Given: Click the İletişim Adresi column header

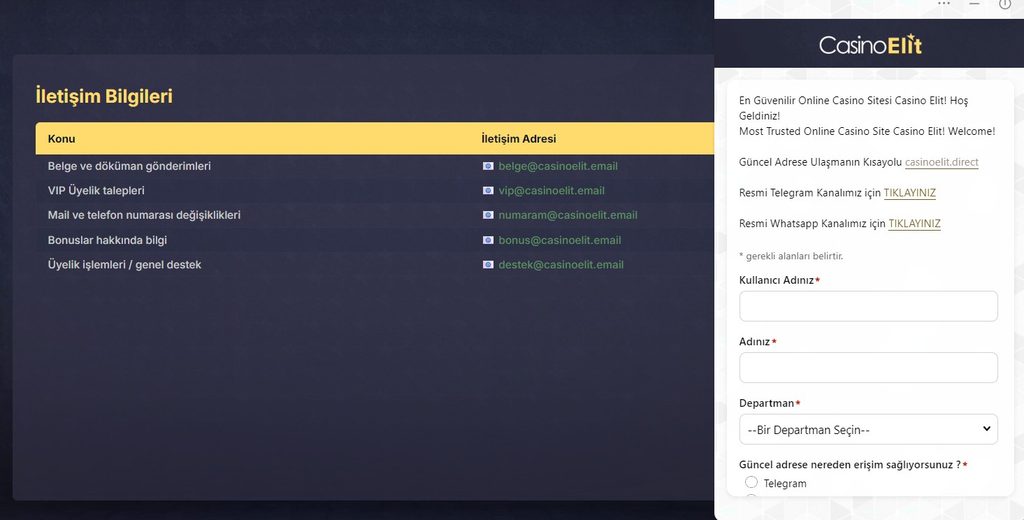Looking at the screenshot, I should point(519,138).
